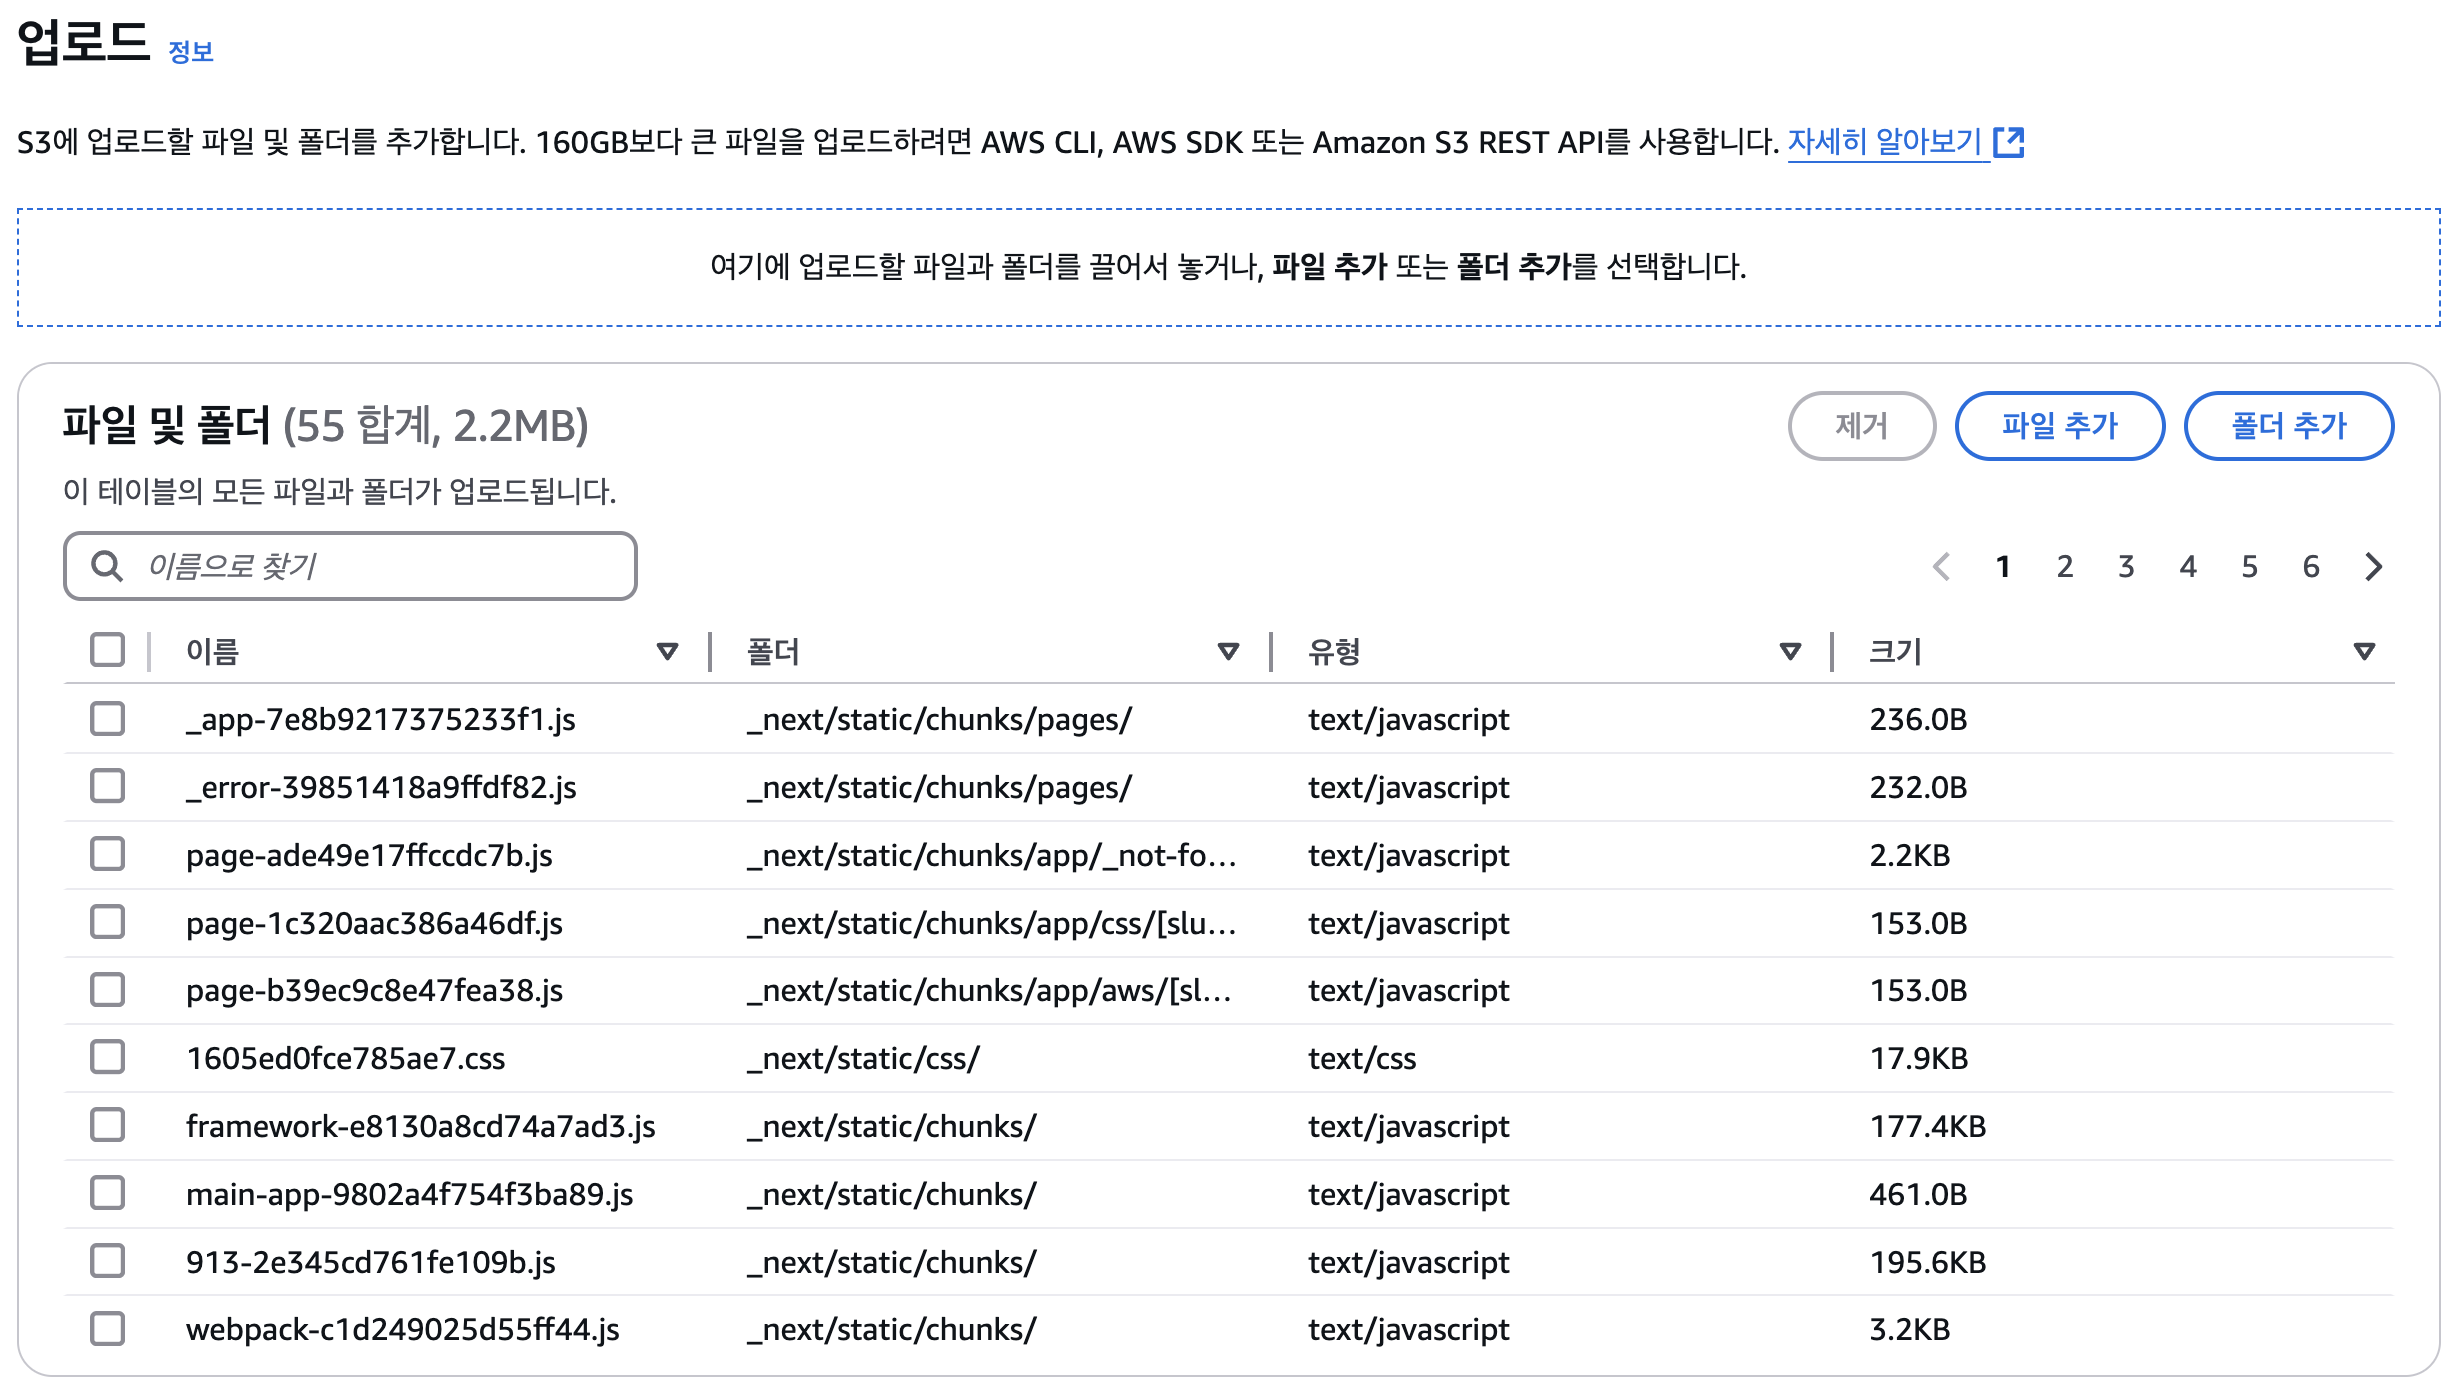Check the _app-7e8b9217375233f1.js row checkbox
2460x1400 pixels.
(x=107, y=719)
